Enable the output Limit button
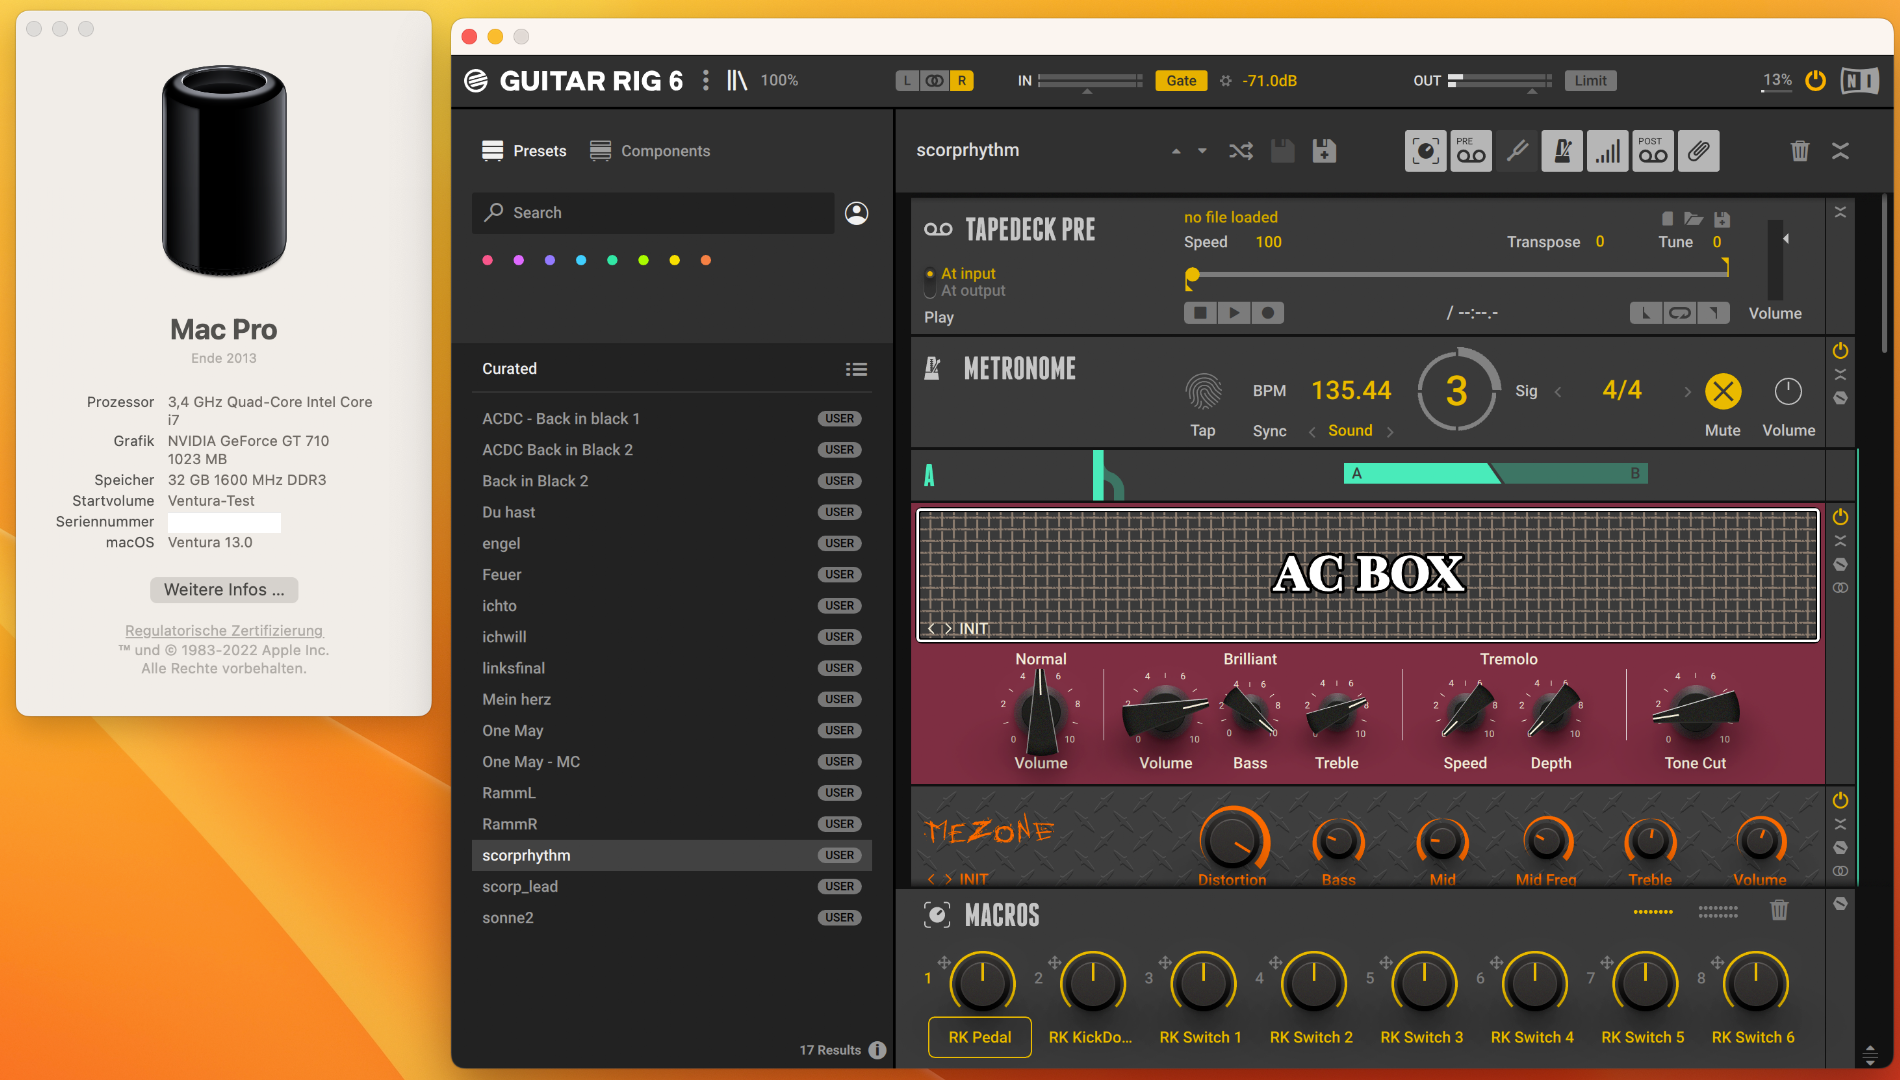The image size is (1900, 1080). [x=1590, y=81]
